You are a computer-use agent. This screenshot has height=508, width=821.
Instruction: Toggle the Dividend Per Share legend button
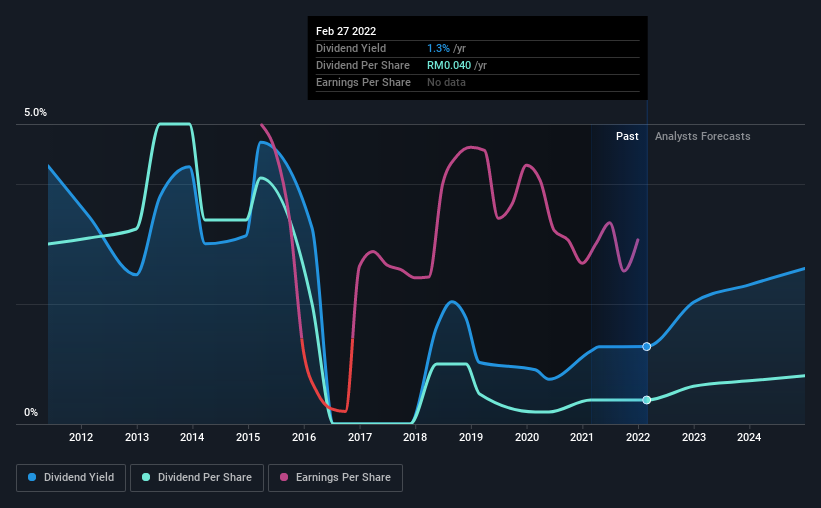point(197,478)
